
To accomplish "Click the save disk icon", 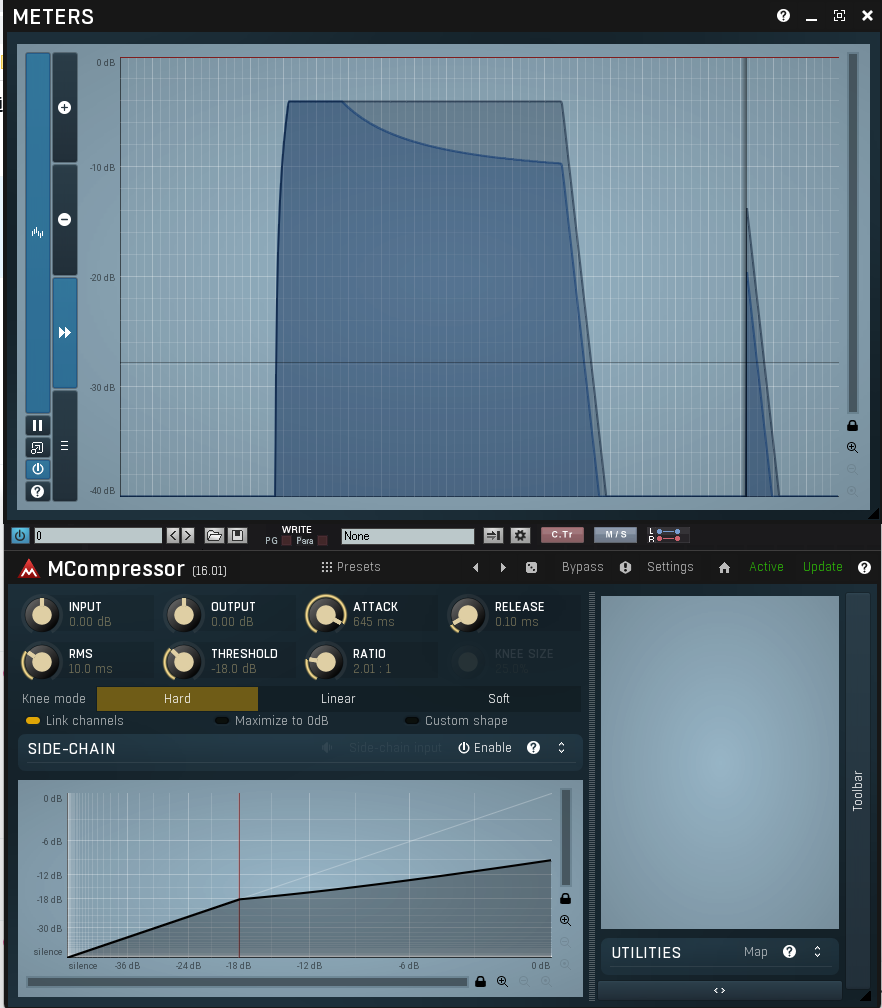I will click(237, 536).
